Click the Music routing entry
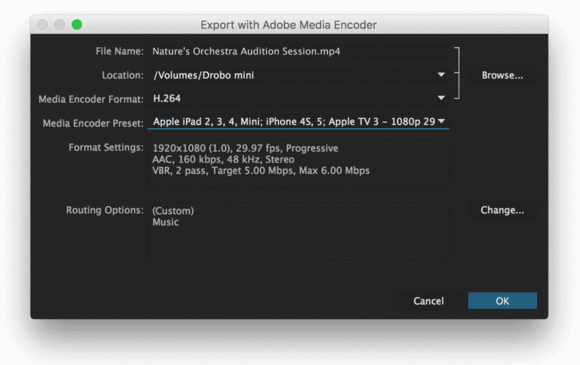 pyautogui.click(x=165, y=222)
